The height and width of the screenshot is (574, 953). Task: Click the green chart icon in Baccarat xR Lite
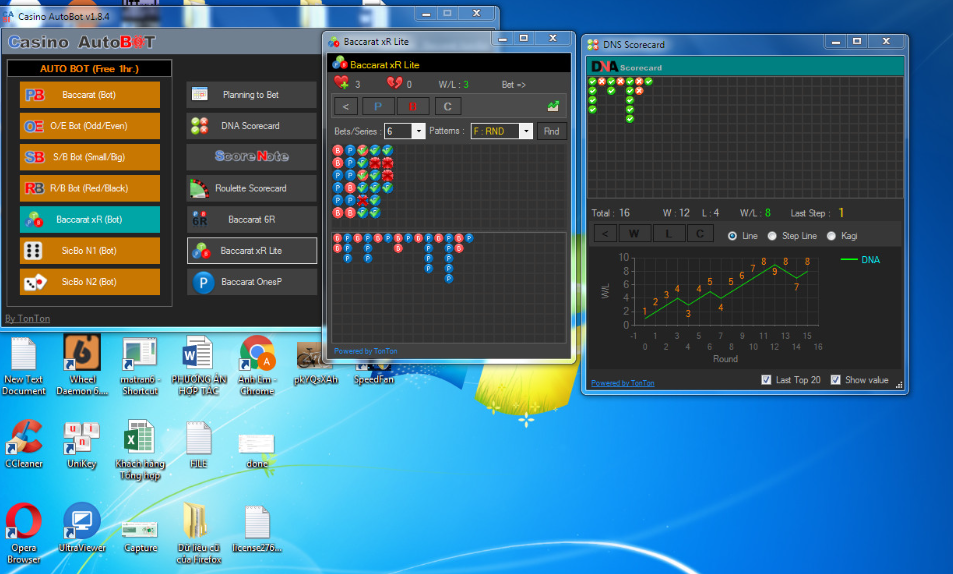pos(553,106)
